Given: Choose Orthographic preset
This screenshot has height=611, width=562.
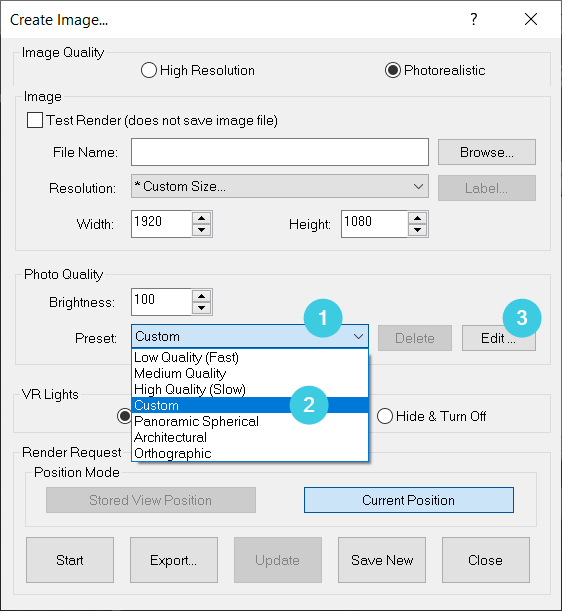Looking at the screenshot, I should pyautogui.click(x=250, y=453).
